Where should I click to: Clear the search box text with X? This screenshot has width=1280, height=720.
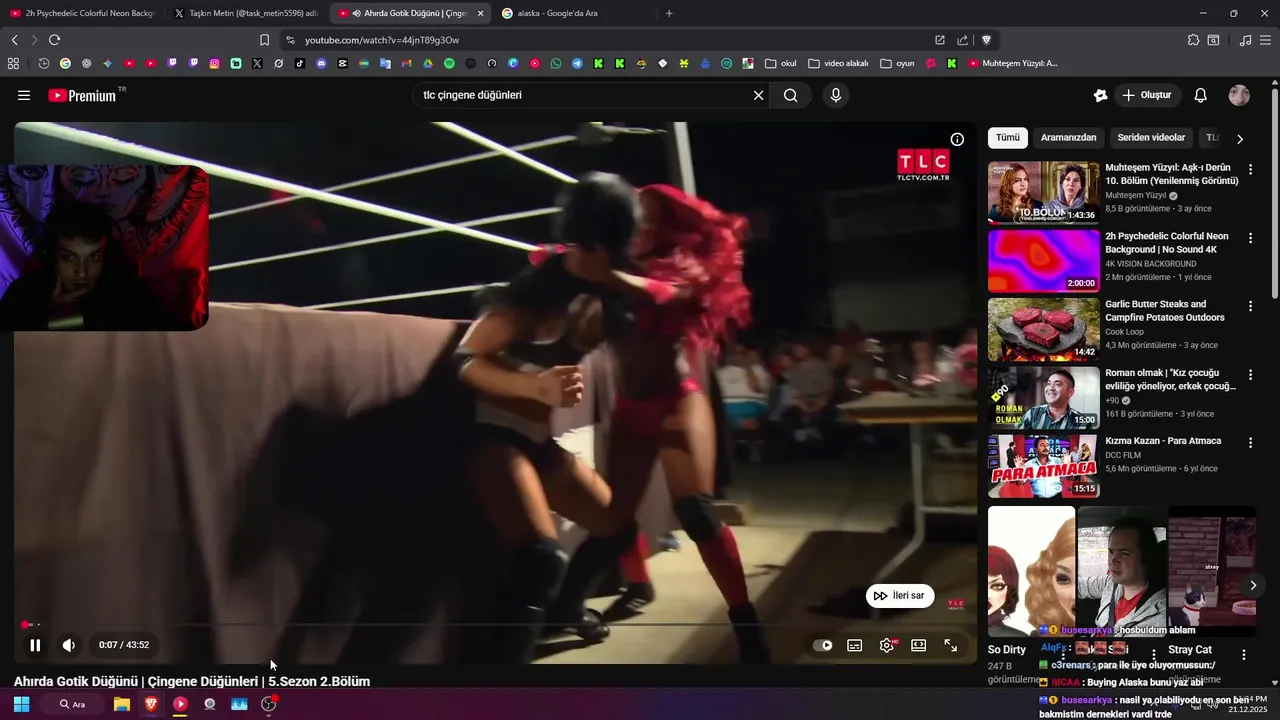tap(758, 95)
